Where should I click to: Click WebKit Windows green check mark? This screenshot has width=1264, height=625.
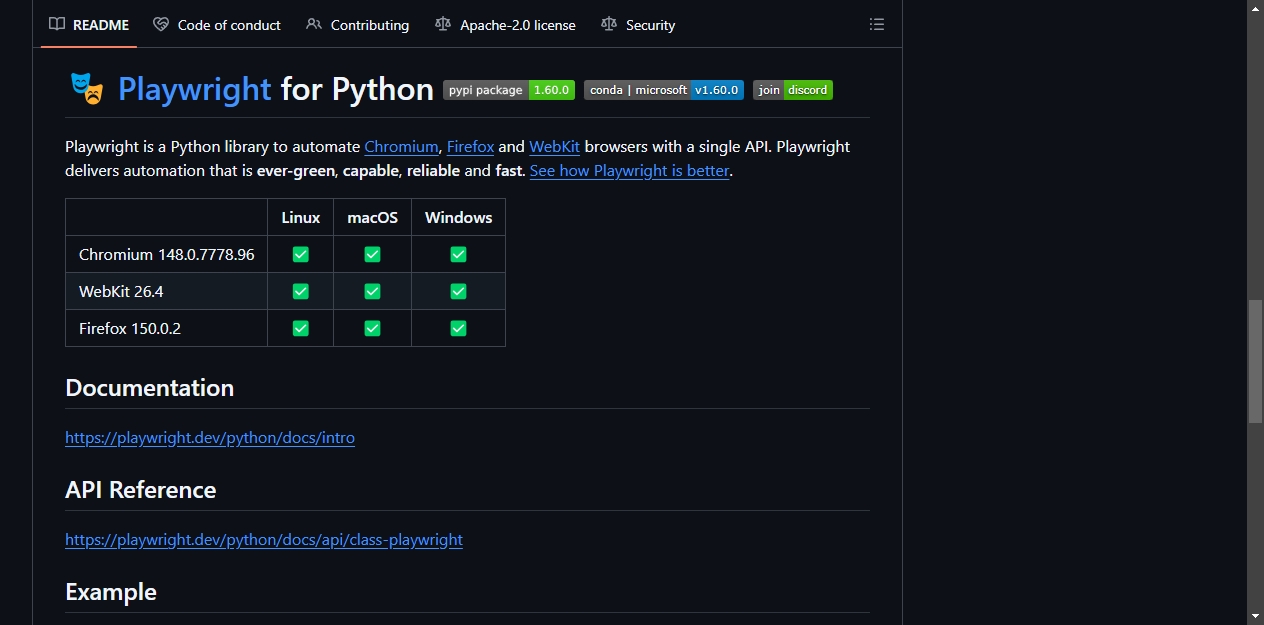click(458, 291)
